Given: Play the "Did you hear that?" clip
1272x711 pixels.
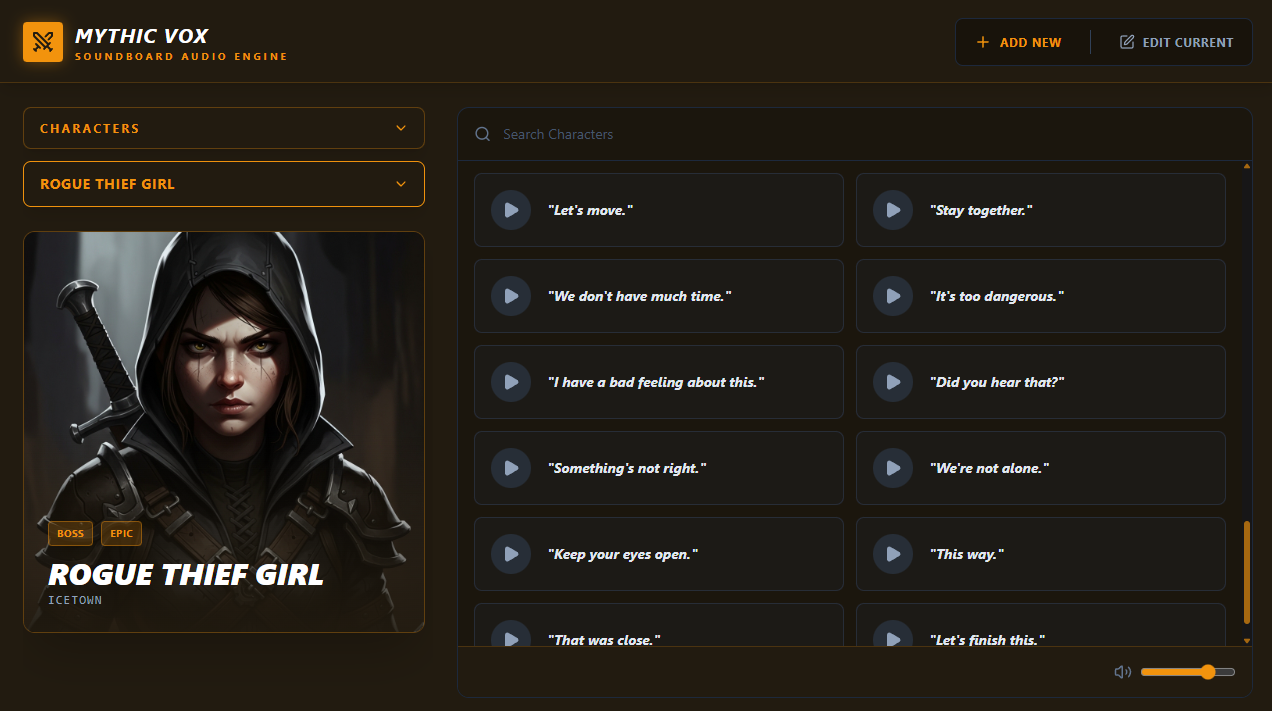Looking at the screenshot, I should tap(893, 382).
